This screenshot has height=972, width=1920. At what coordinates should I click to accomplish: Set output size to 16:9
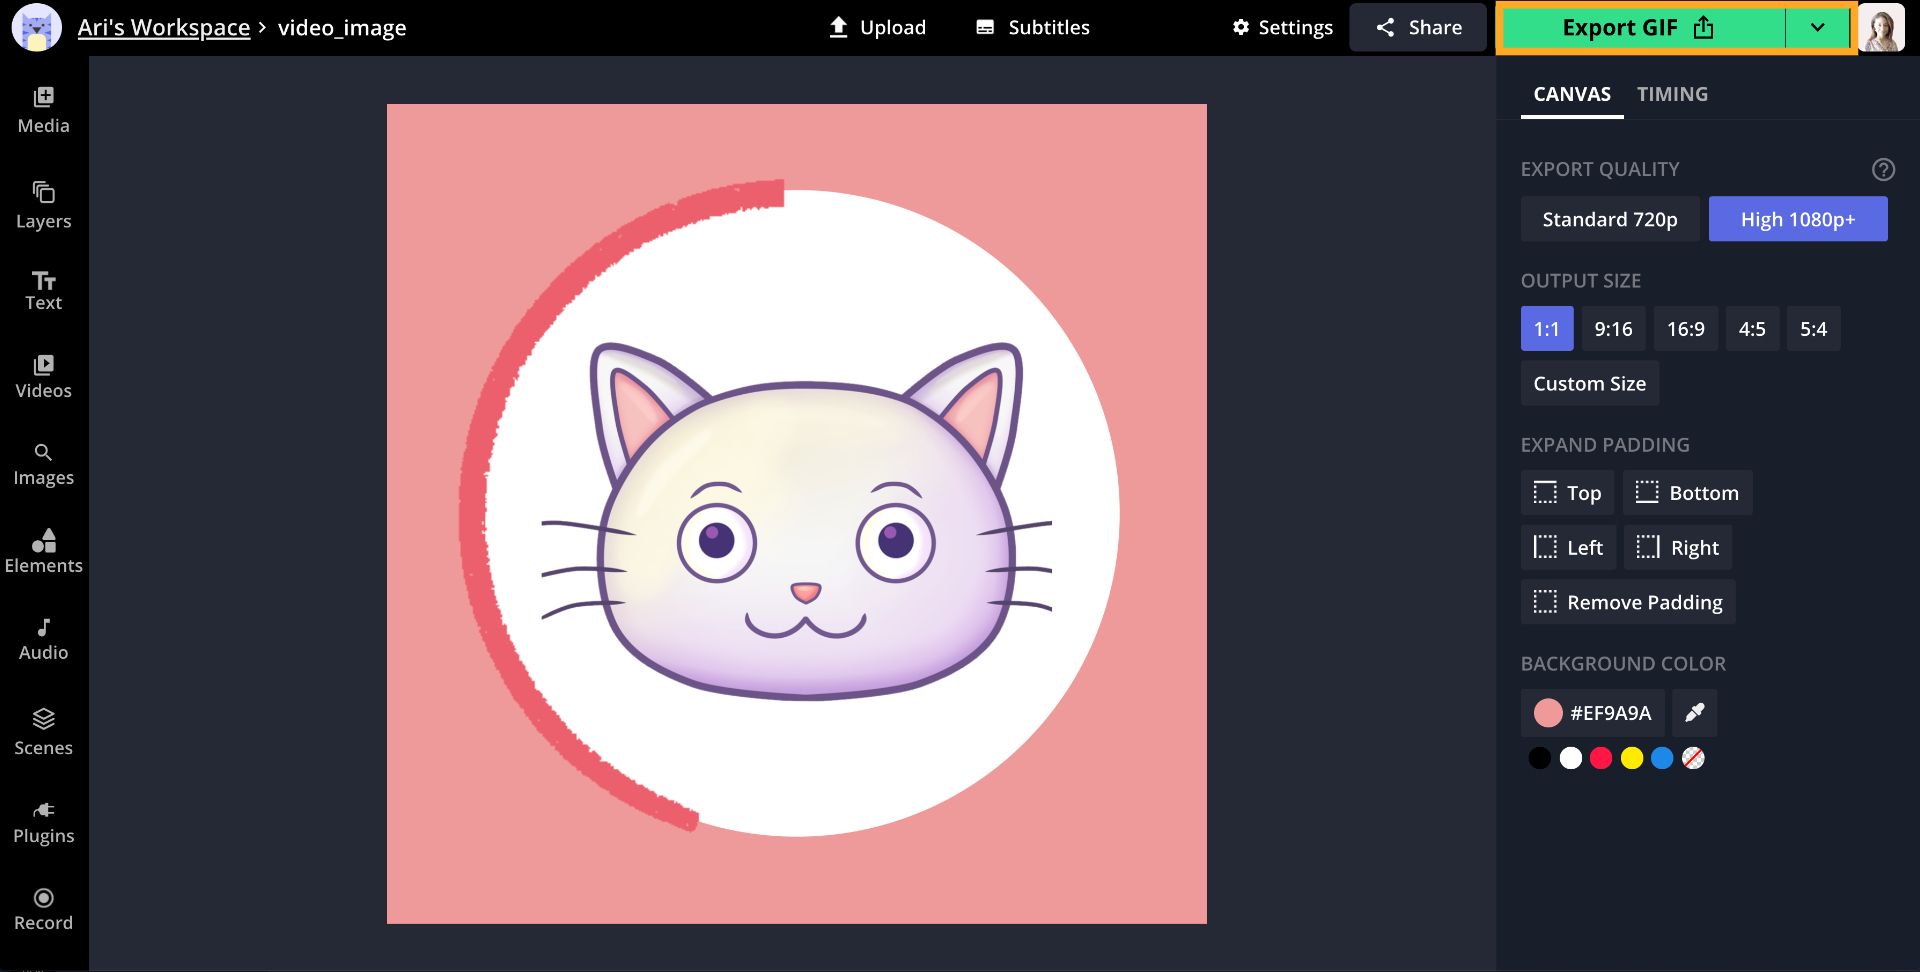click(1685, 329)
